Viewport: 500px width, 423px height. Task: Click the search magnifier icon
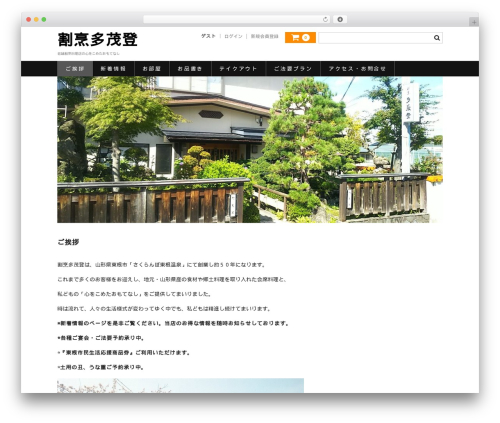click(437, 38)
